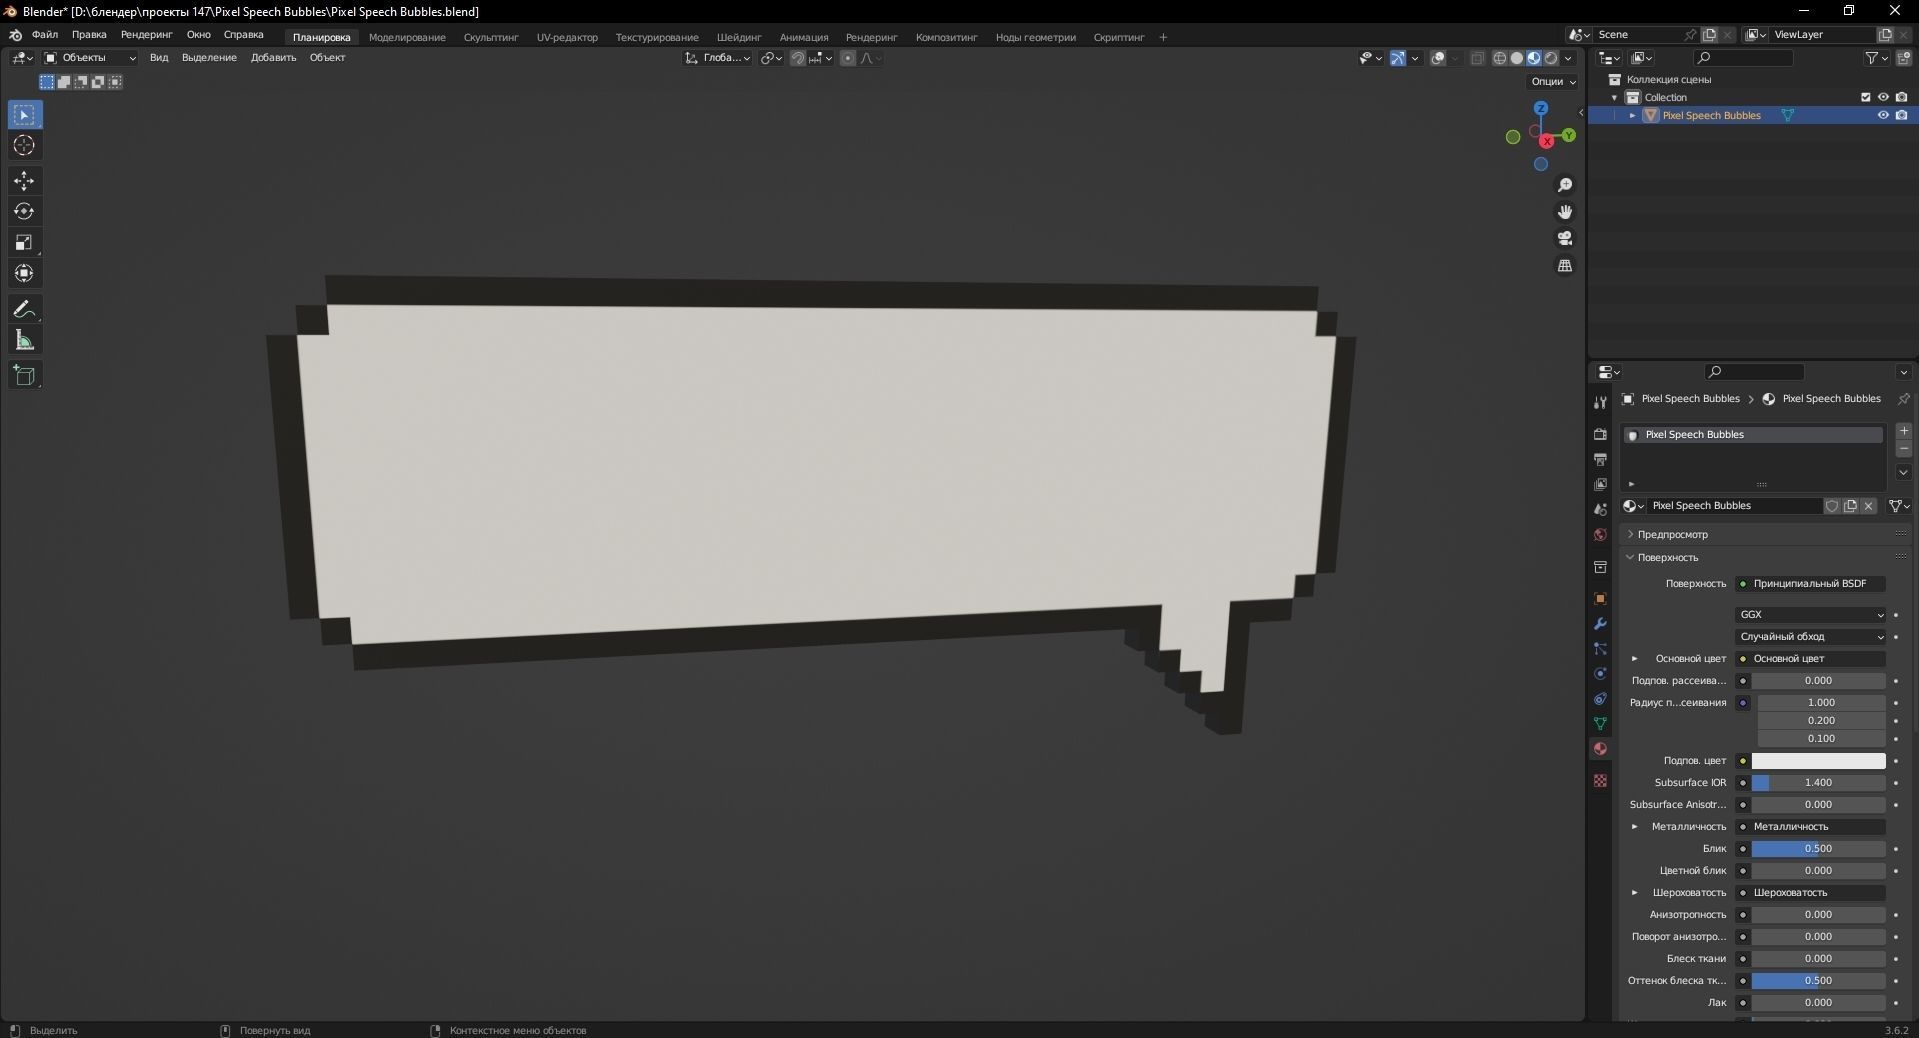Select the Rotate tool

pyautogui.click(x=24, y=212)
